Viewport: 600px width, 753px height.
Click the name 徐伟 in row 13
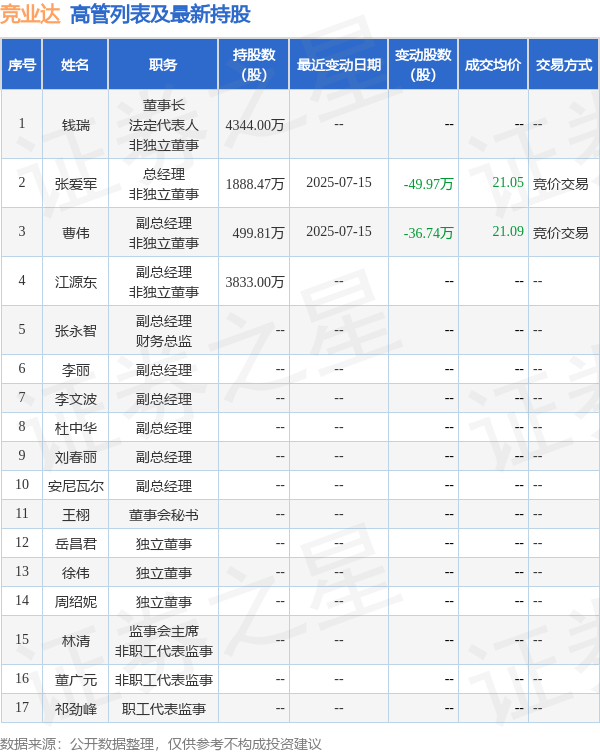click(75, 573)
